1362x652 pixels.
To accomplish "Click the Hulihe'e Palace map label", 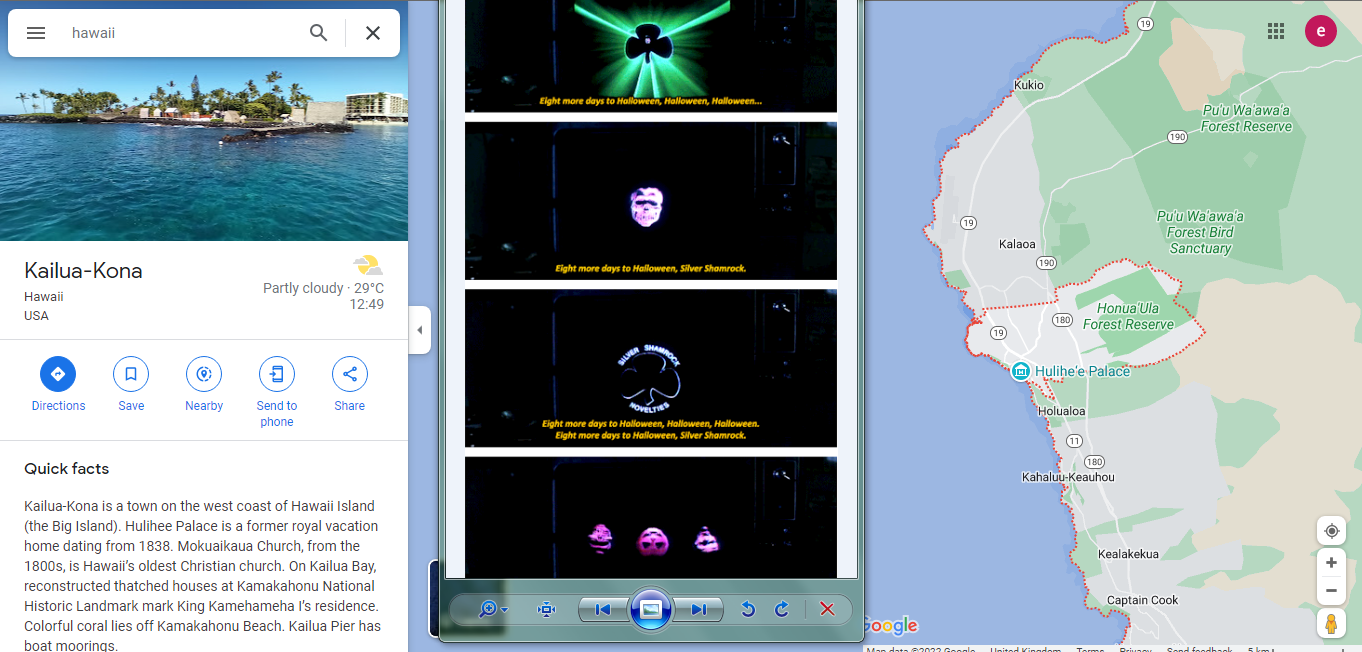I will (1082, 371).
